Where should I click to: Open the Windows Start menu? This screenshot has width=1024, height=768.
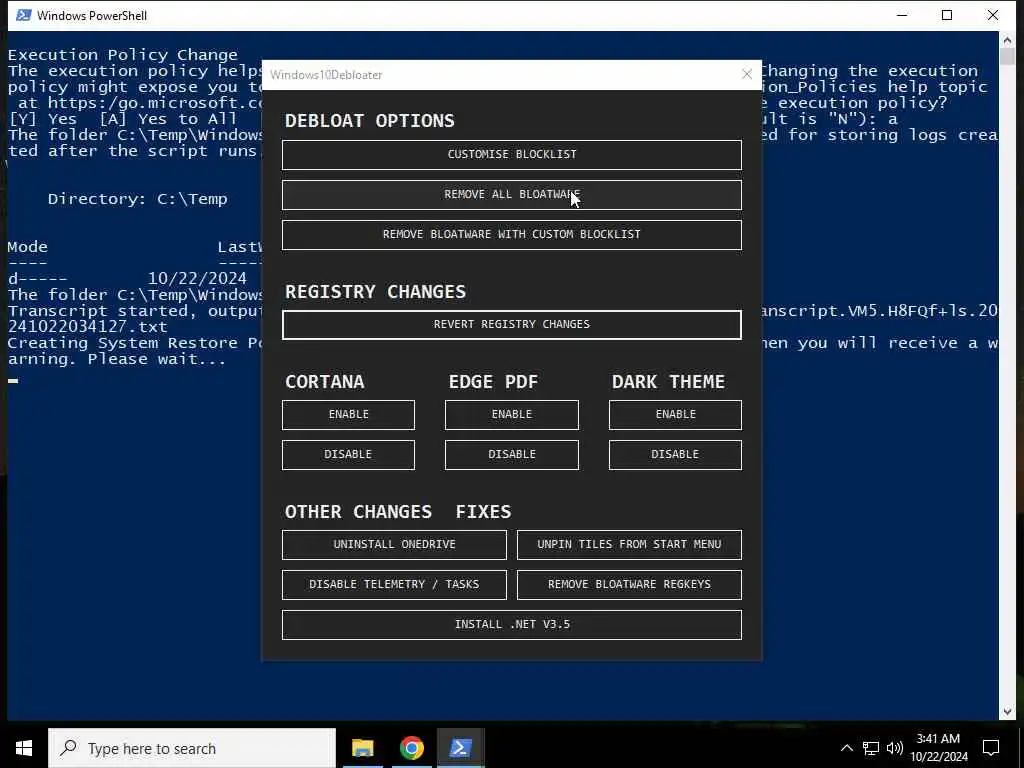[24, 748]
